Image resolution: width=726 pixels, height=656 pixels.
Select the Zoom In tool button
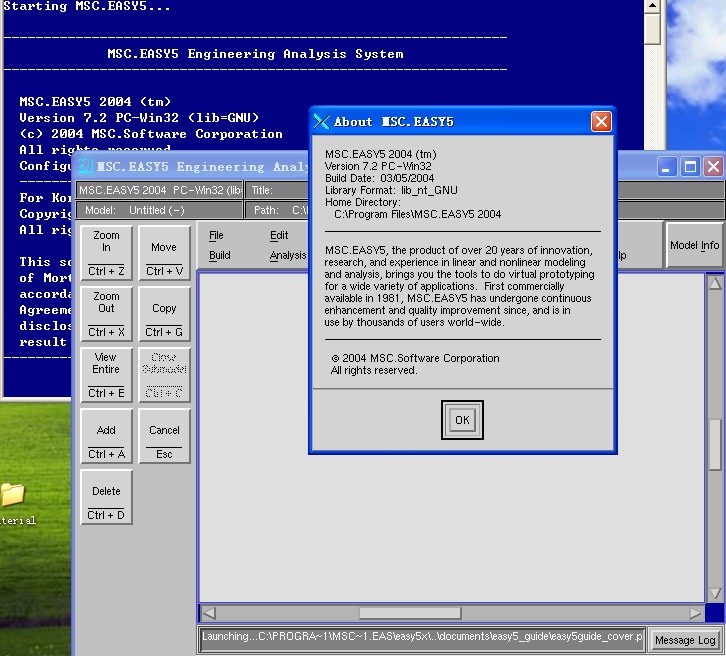pyautogui.click(x=106, y=253)
